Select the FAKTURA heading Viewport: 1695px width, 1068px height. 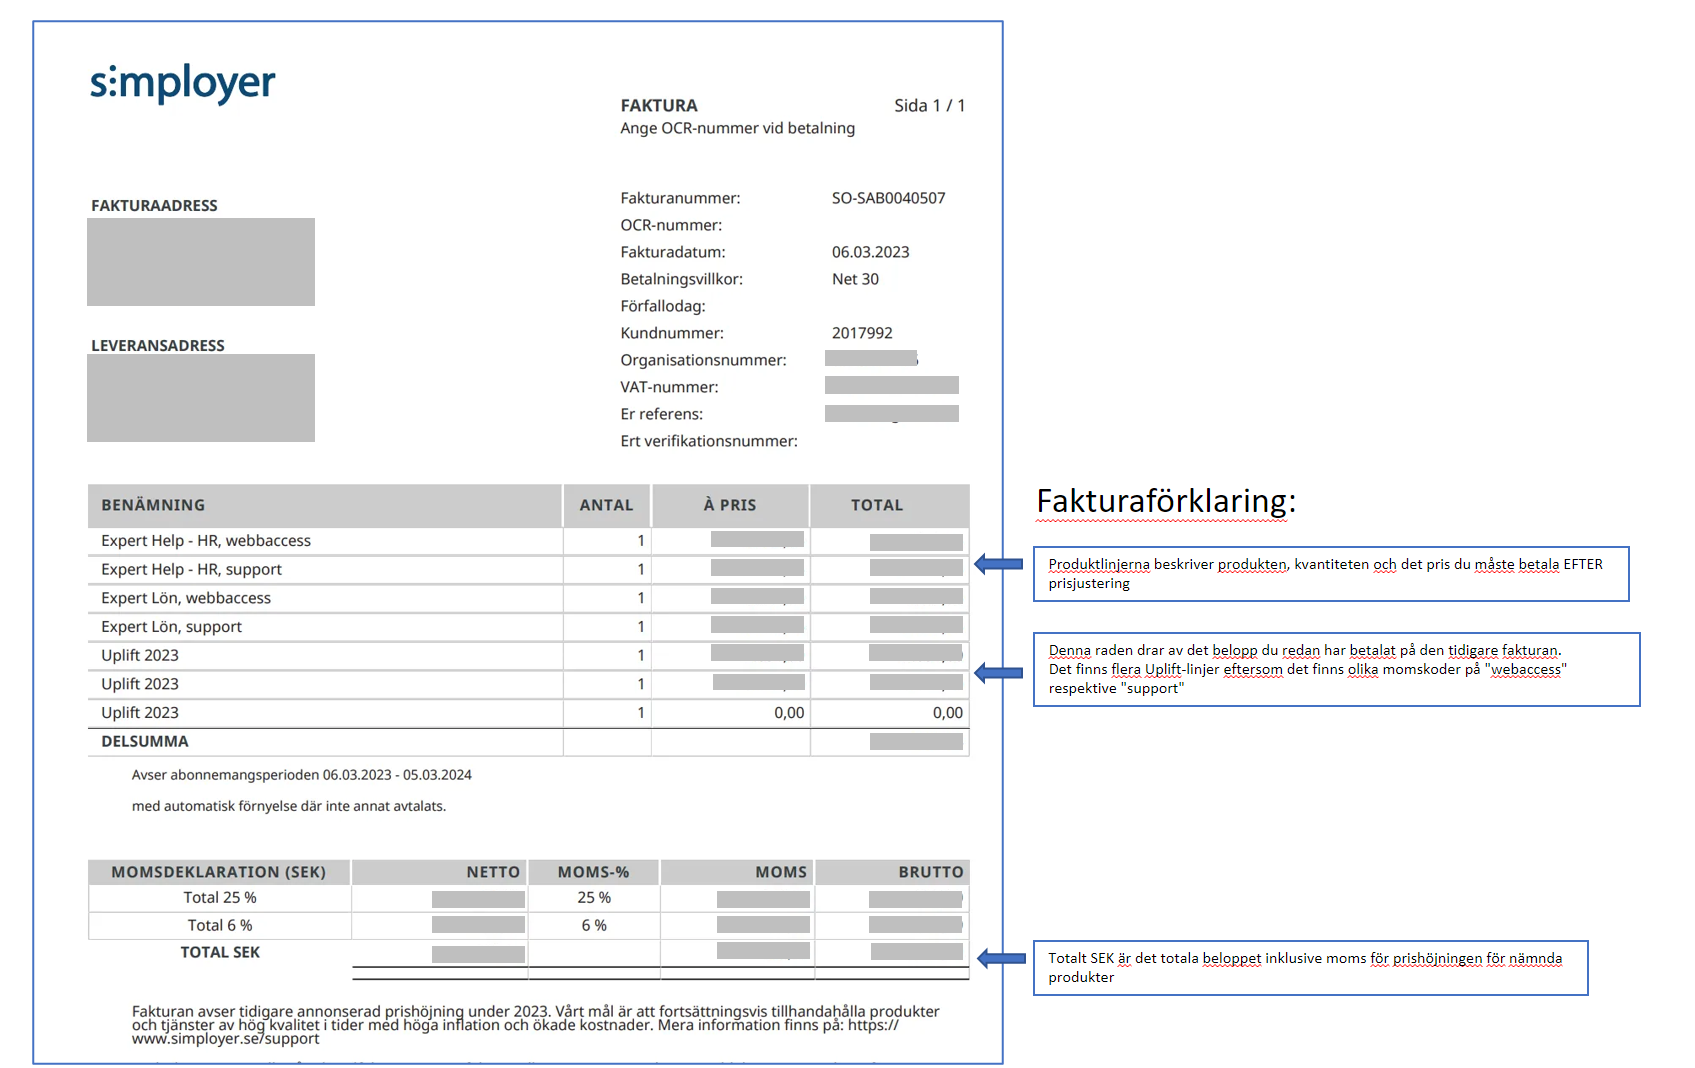click(x=659, y=105)
